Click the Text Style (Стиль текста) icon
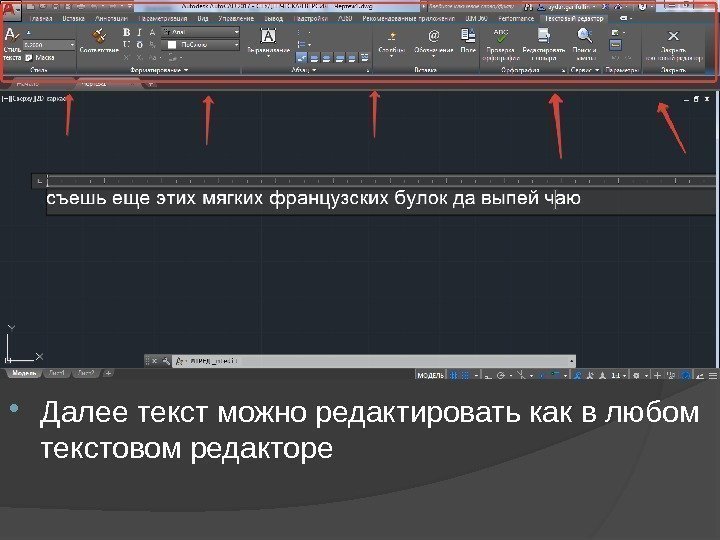 coord(12,36)
